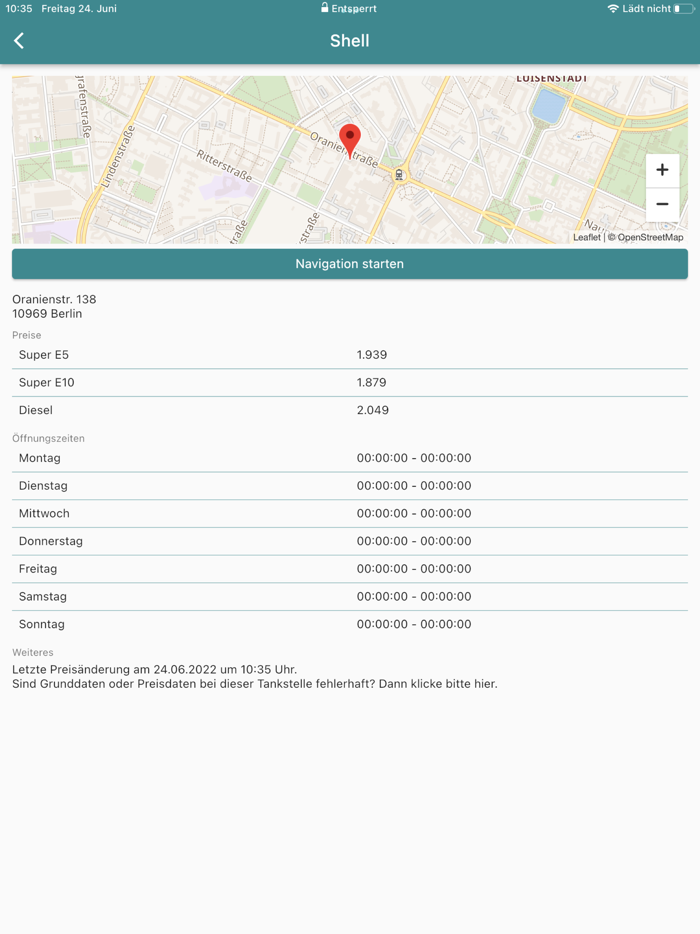700x934 pixels.
Task: Tap the Lindenstraße label on map
Action: [x=118, y=156]
